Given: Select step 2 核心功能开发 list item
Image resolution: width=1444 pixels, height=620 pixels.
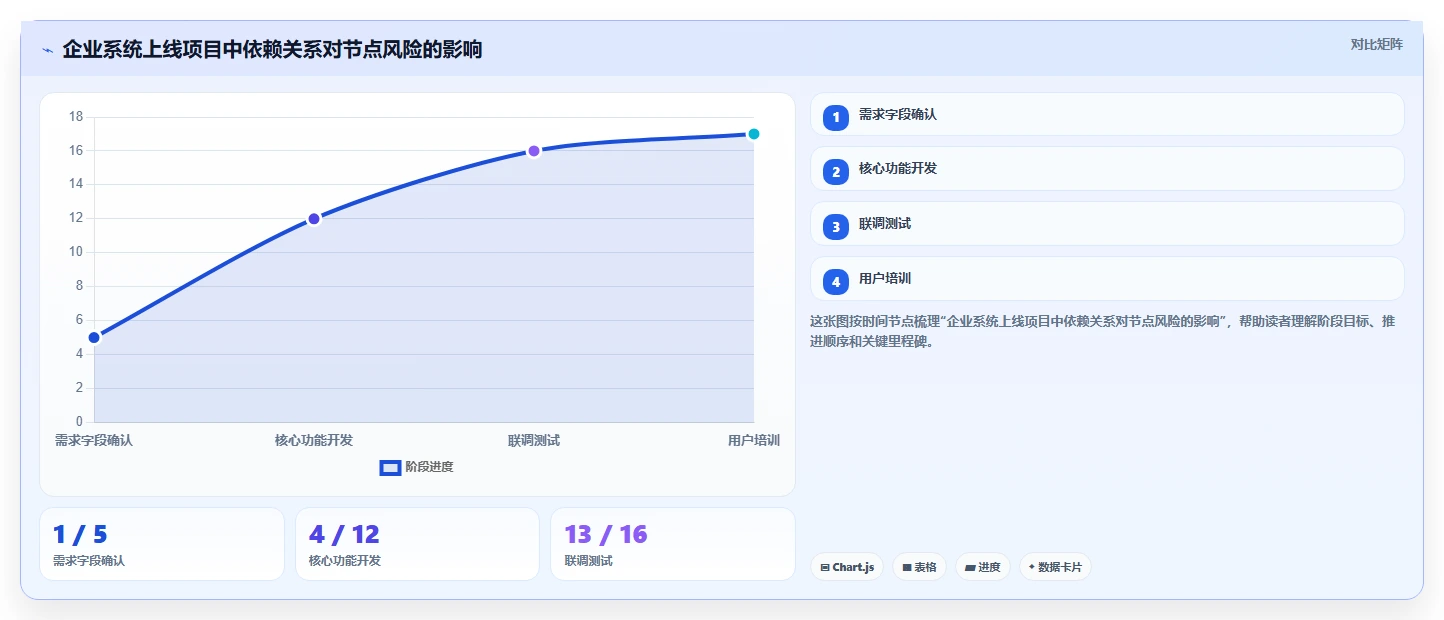Looking at the screenshot, I should click(x=1107, y=169).
